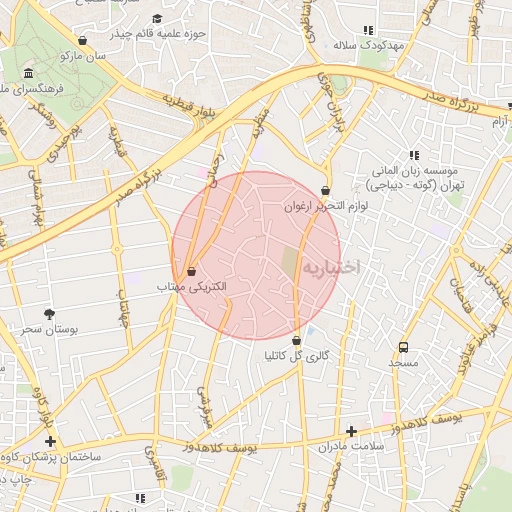The width and height of the screenshot is (512, 512).
Task: Click the shop icon of لوازم التحریر ارغوان
Action: pos(325,191)
